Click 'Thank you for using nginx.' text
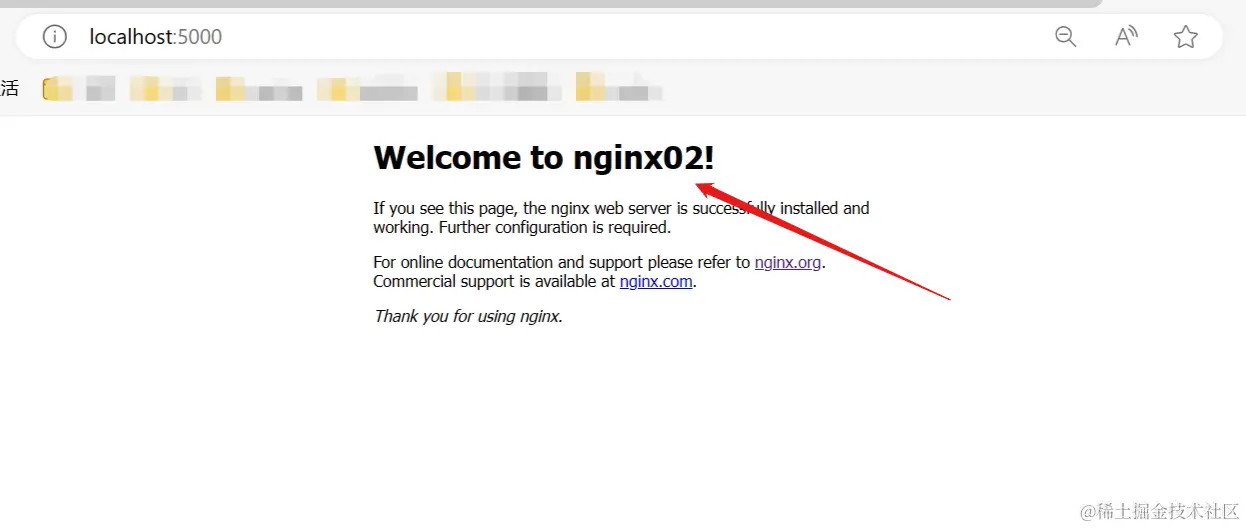The height and width of the screenshot is (528, 1246). click(x=469, y=316)
